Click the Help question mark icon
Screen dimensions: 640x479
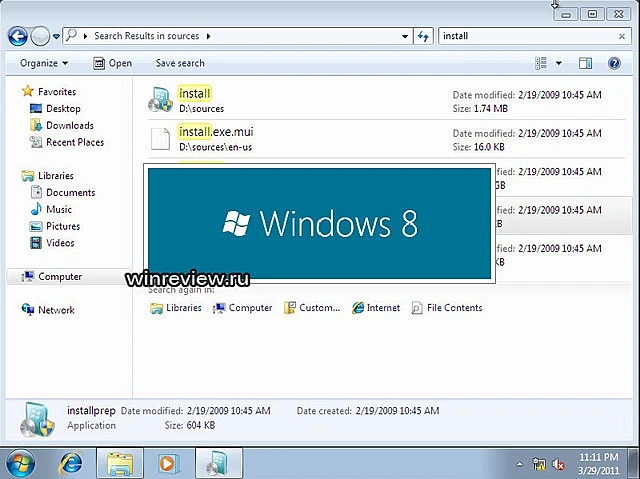click(613, 63)
